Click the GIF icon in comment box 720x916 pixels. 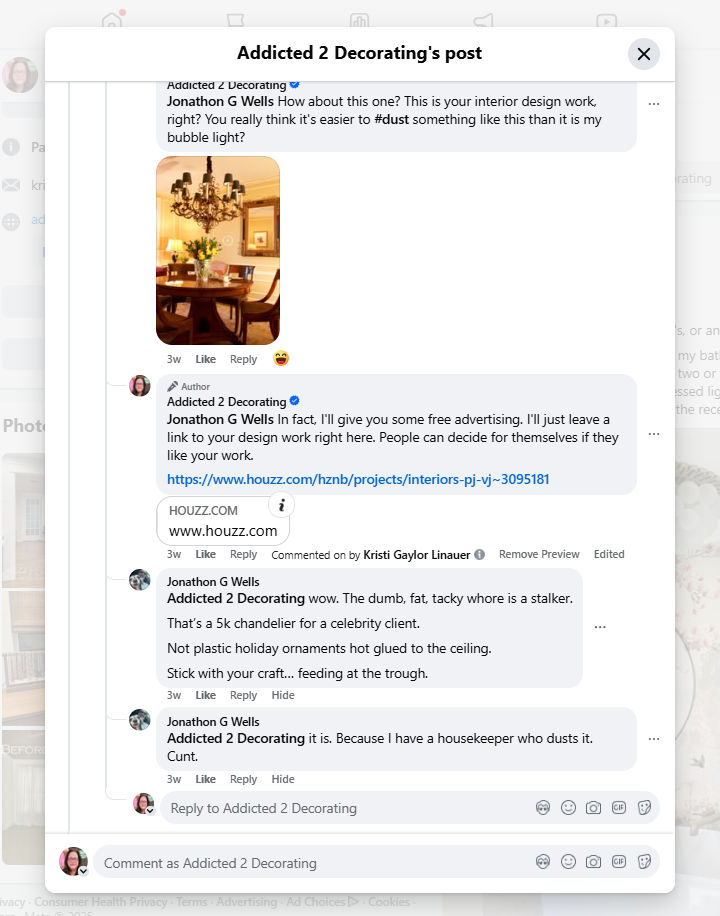(x=619, y=862)
